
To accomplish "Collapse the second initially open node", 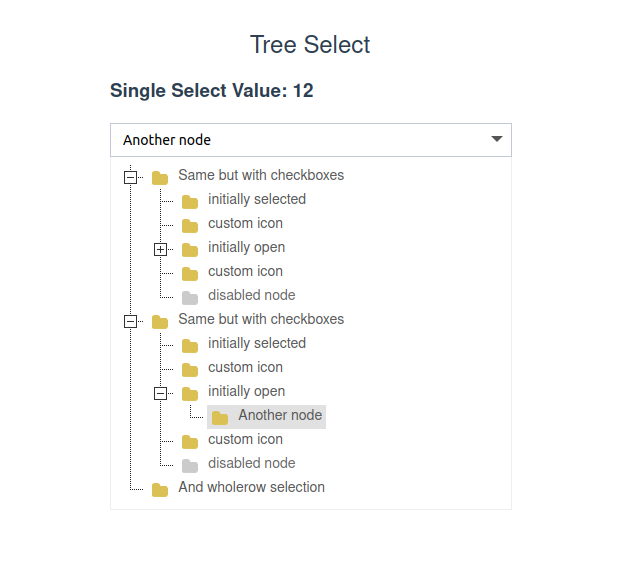I will (x=160, y=393).
